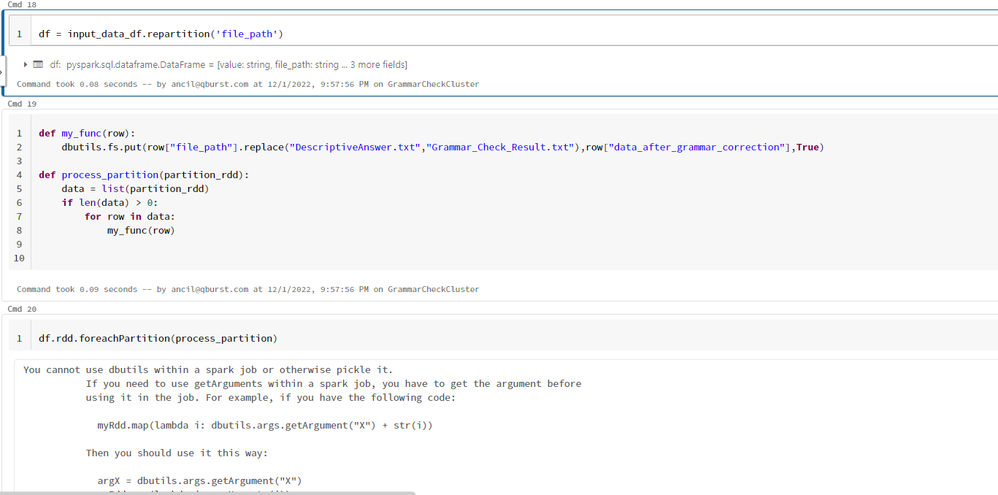998x495 pixels.
Task: Click the empty line 9 in Cmd 19
Action: click(x=200, y=244)
